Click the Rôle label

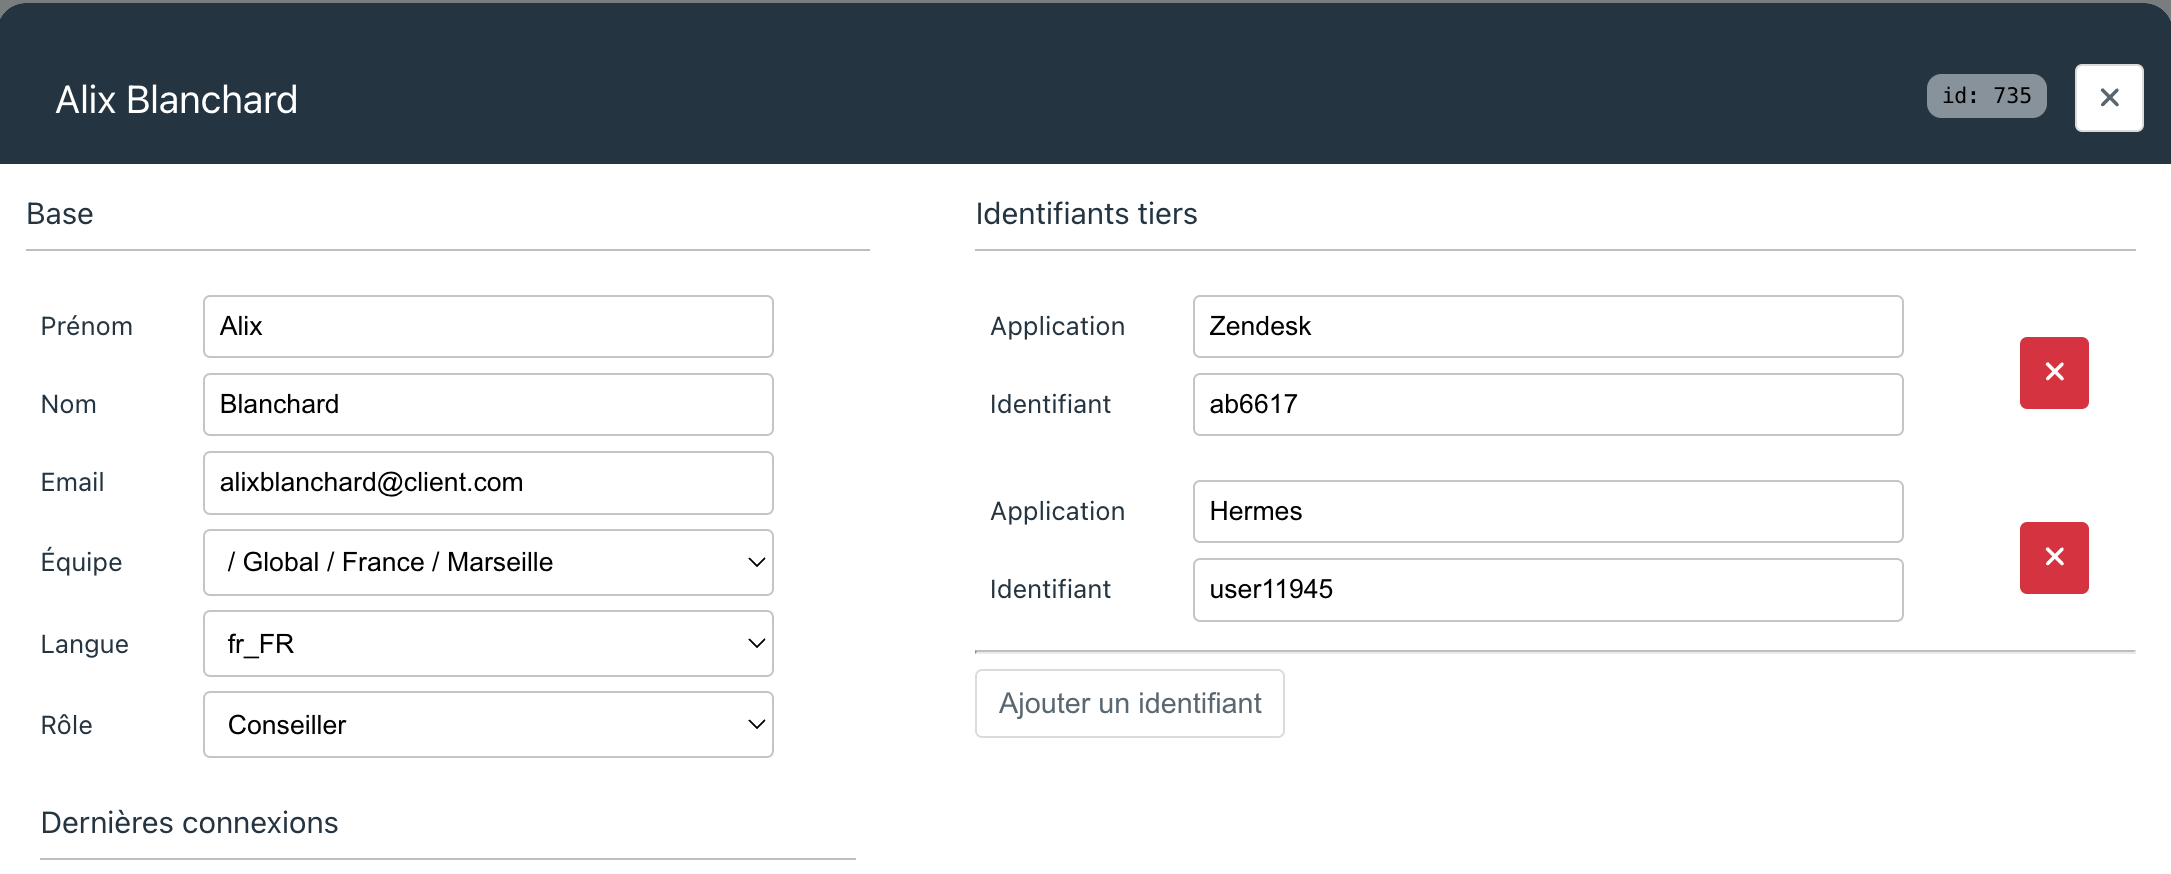pos(67,725)
